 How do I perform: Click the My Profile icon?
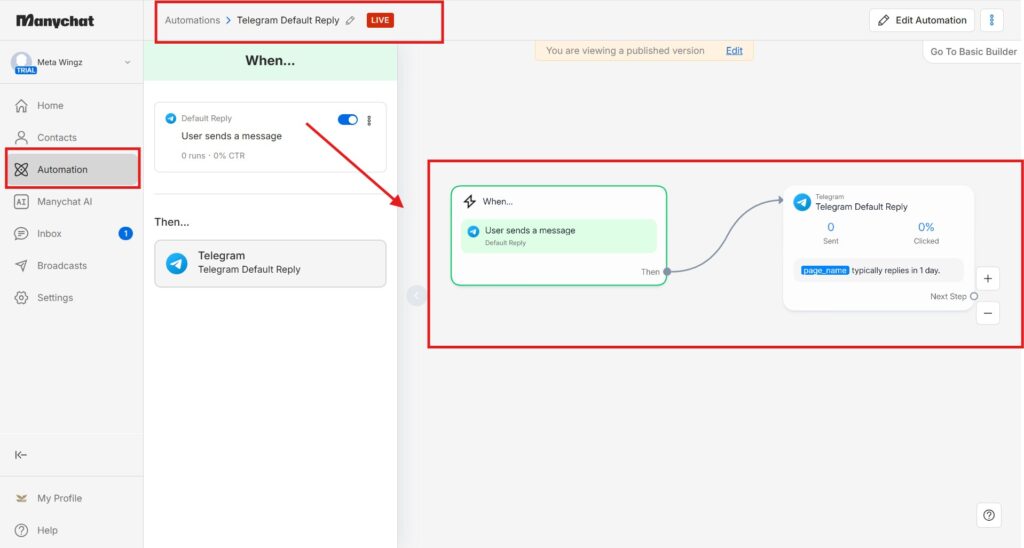[22, 498]
